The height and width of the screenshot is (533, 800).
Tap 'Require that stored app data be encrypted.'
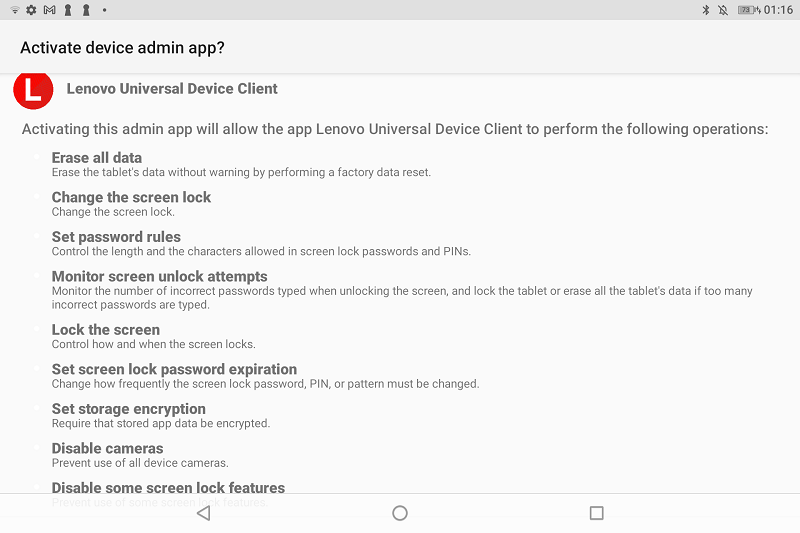coord(161,423)
